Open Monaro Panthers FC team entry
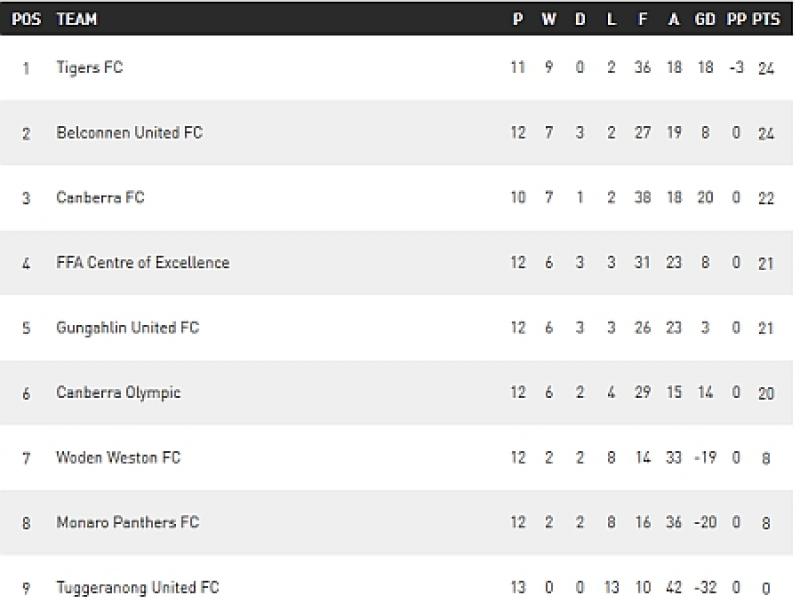This screenshot has height=611, width=800. click(x=127, y=522)
